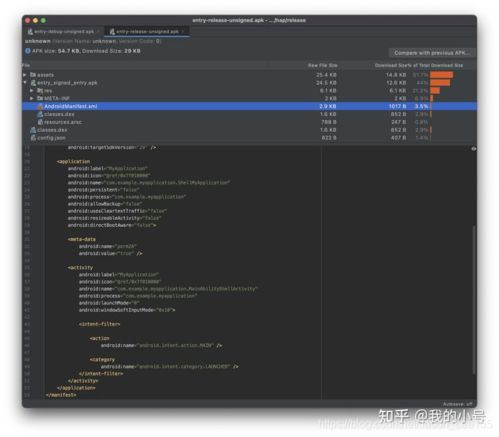The width and height of the screenshot is (499, 437).
Task: Collapse the entry_signed_entry.apk tree node
Action: (x=25, y=83)
